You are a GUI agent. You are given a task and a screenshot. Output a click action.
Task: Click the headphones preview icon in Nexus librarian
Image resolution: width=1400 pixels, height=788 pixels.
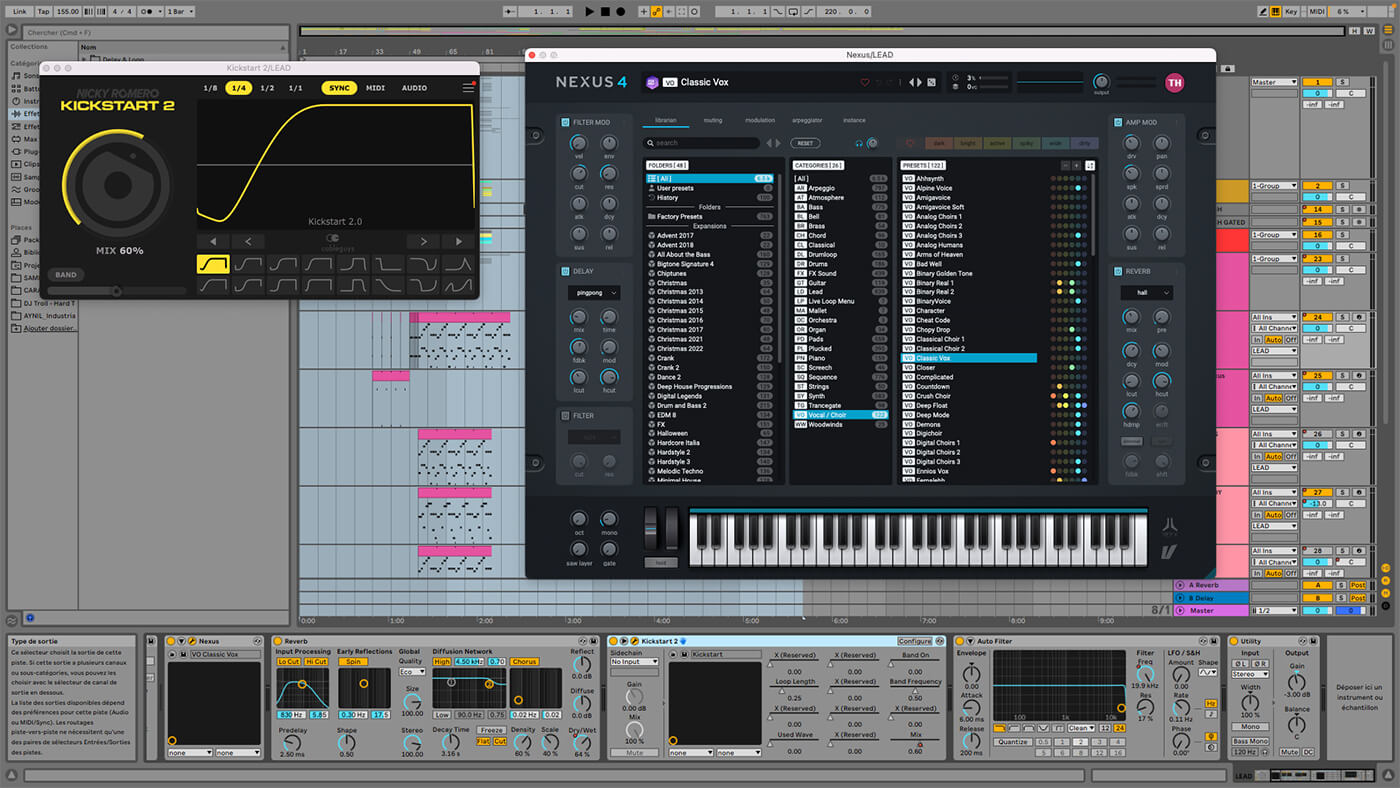[858, 143]
